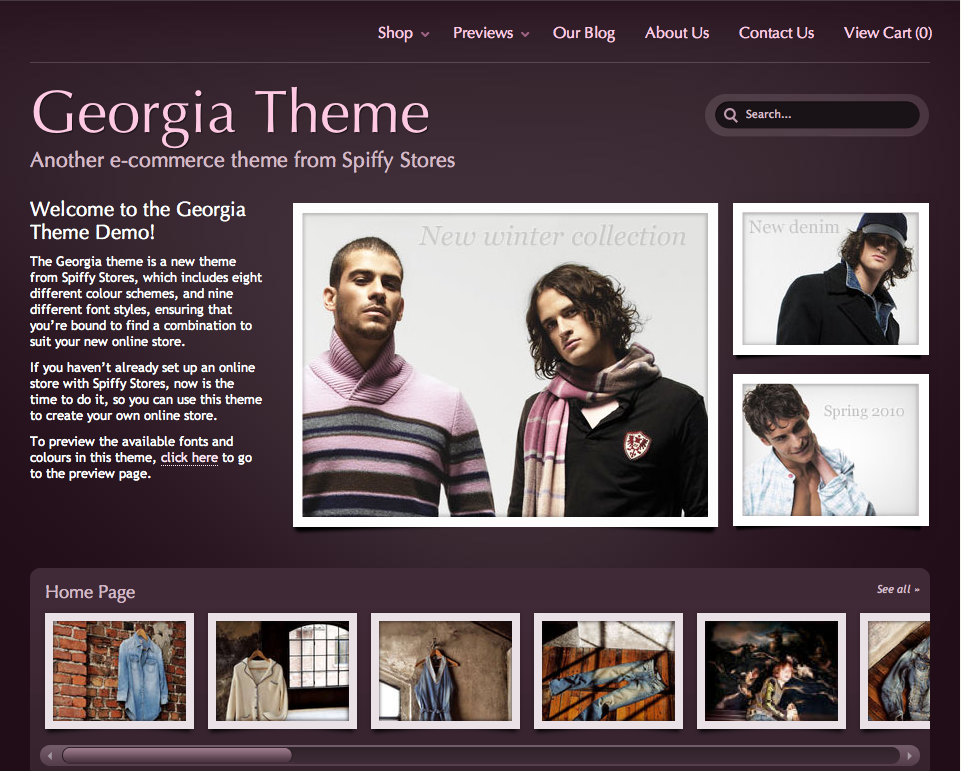Viewport: 961px width, 771px height.
Task: Click the product carousel scrollbar handle
Action: pyautogui.click(x=177, y=755)
